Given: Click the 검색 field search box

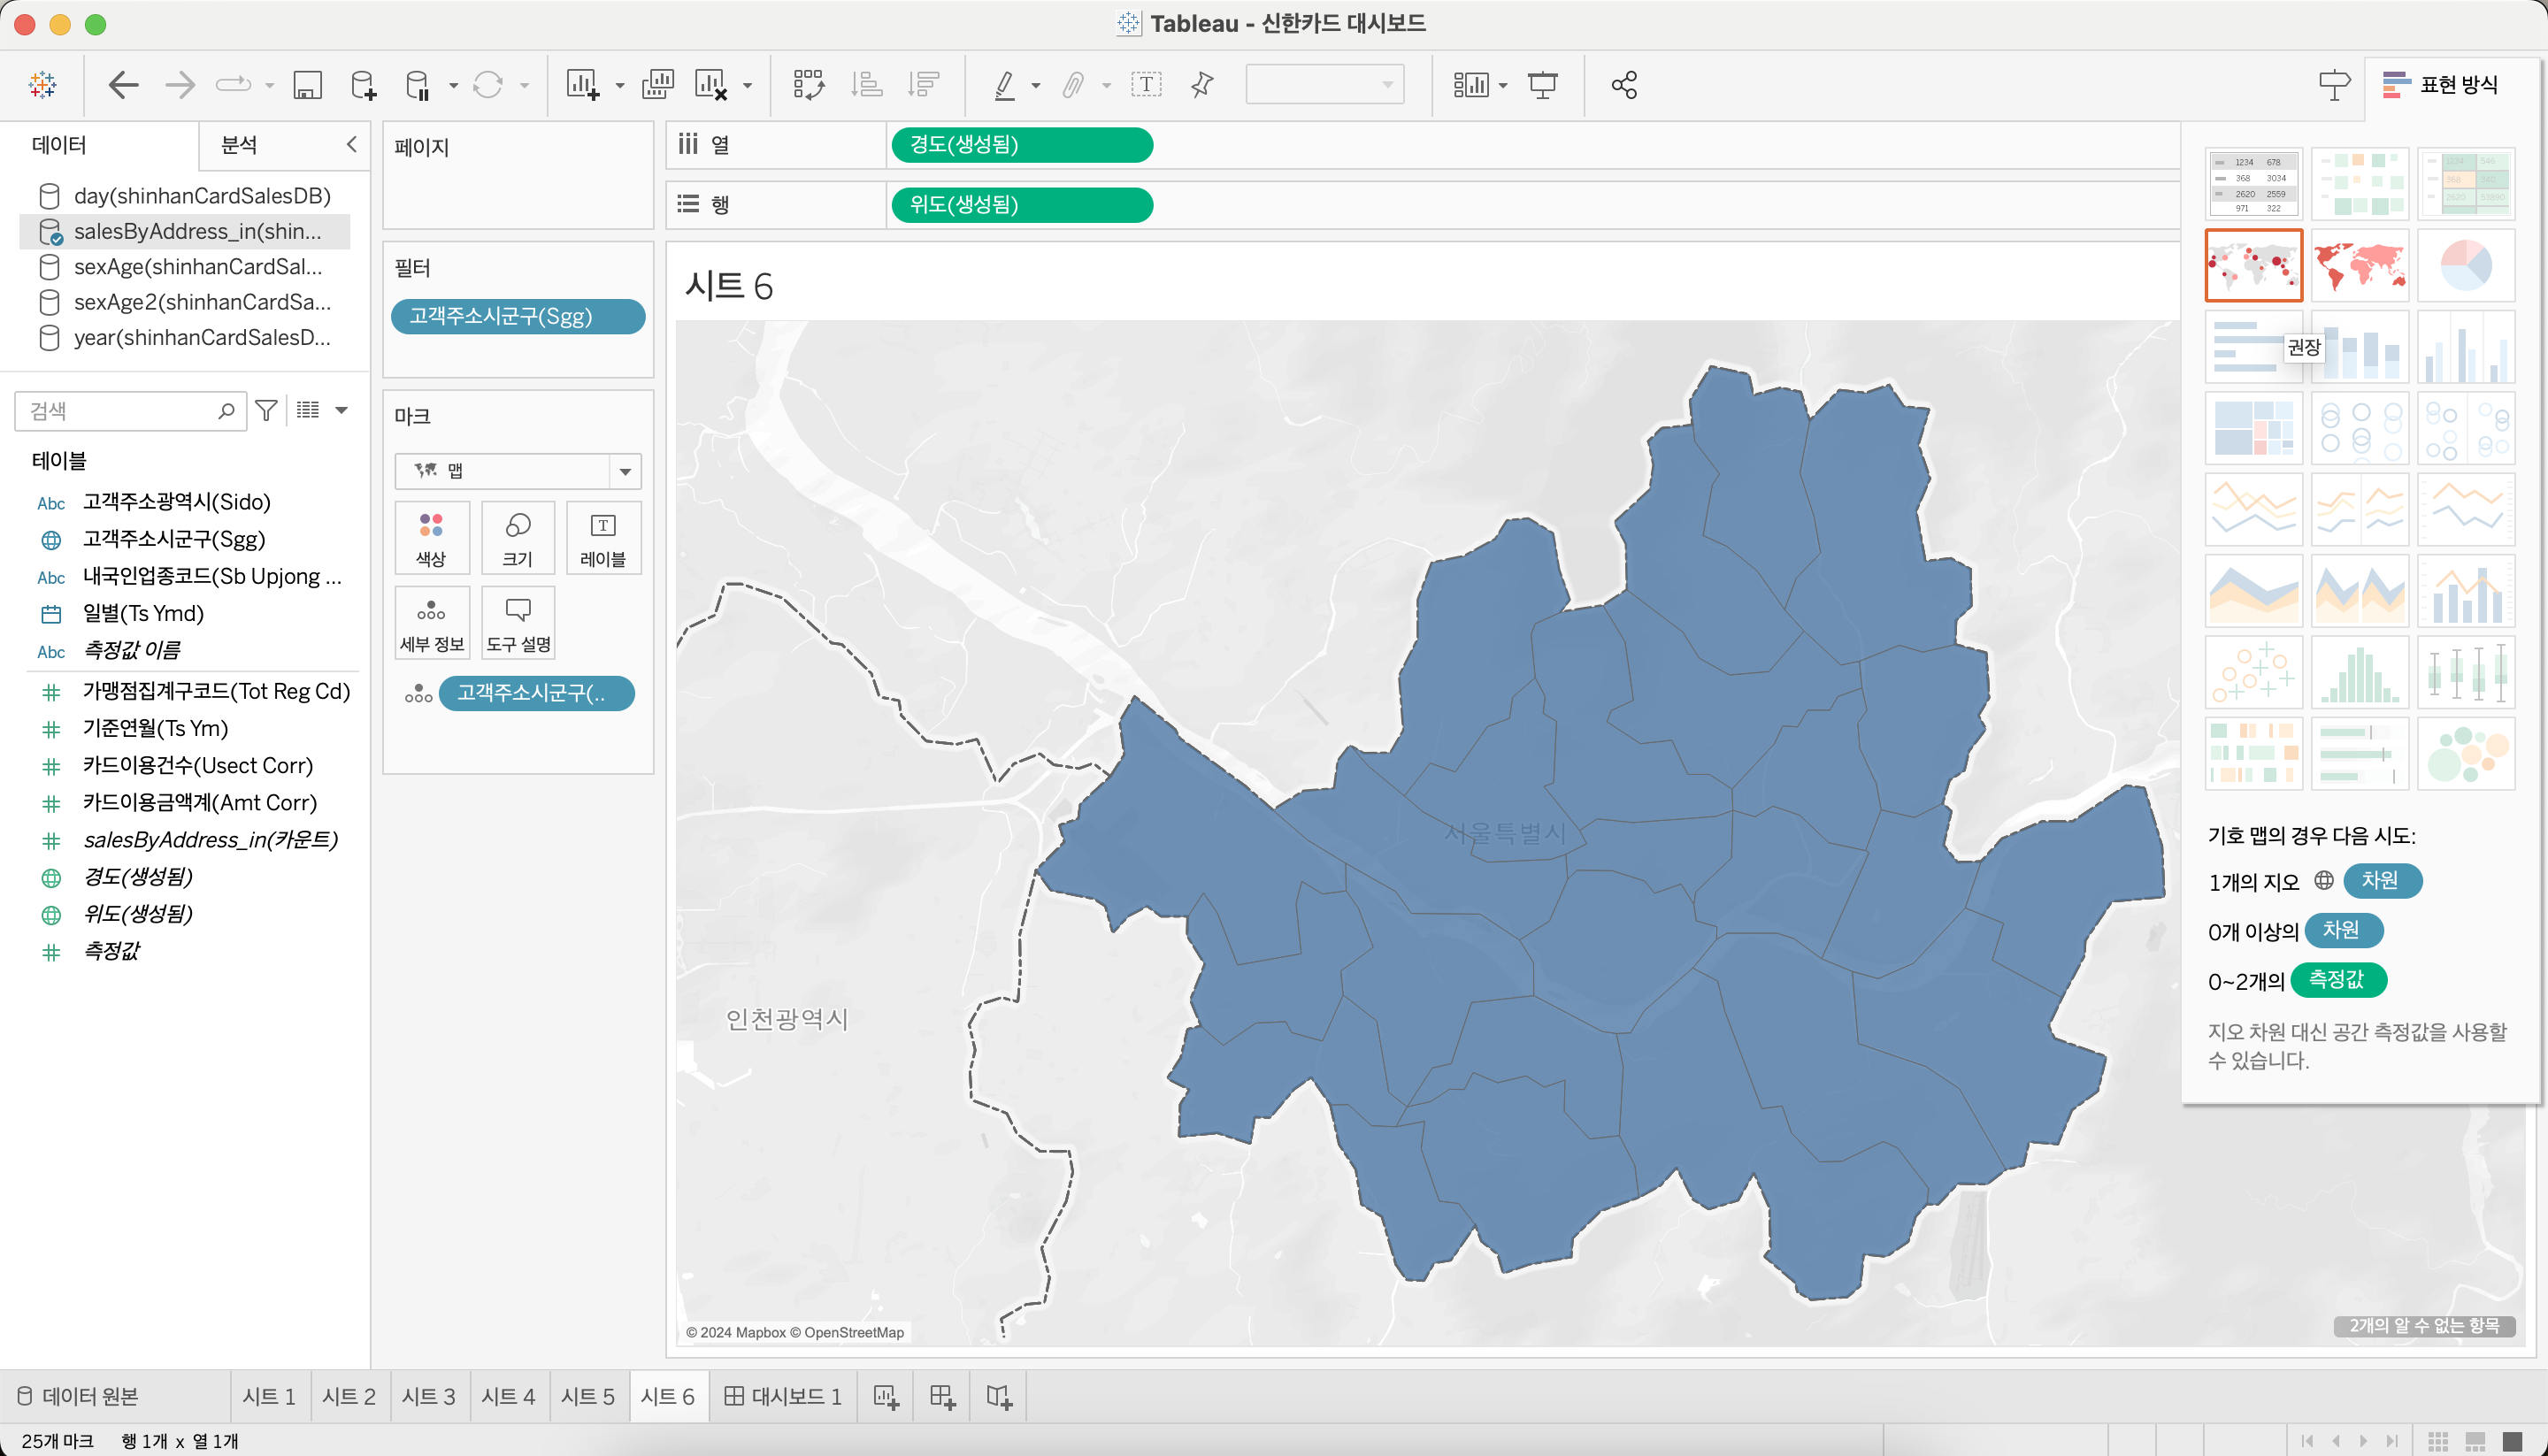Looking at the screenshot, I should coord(120,411).
